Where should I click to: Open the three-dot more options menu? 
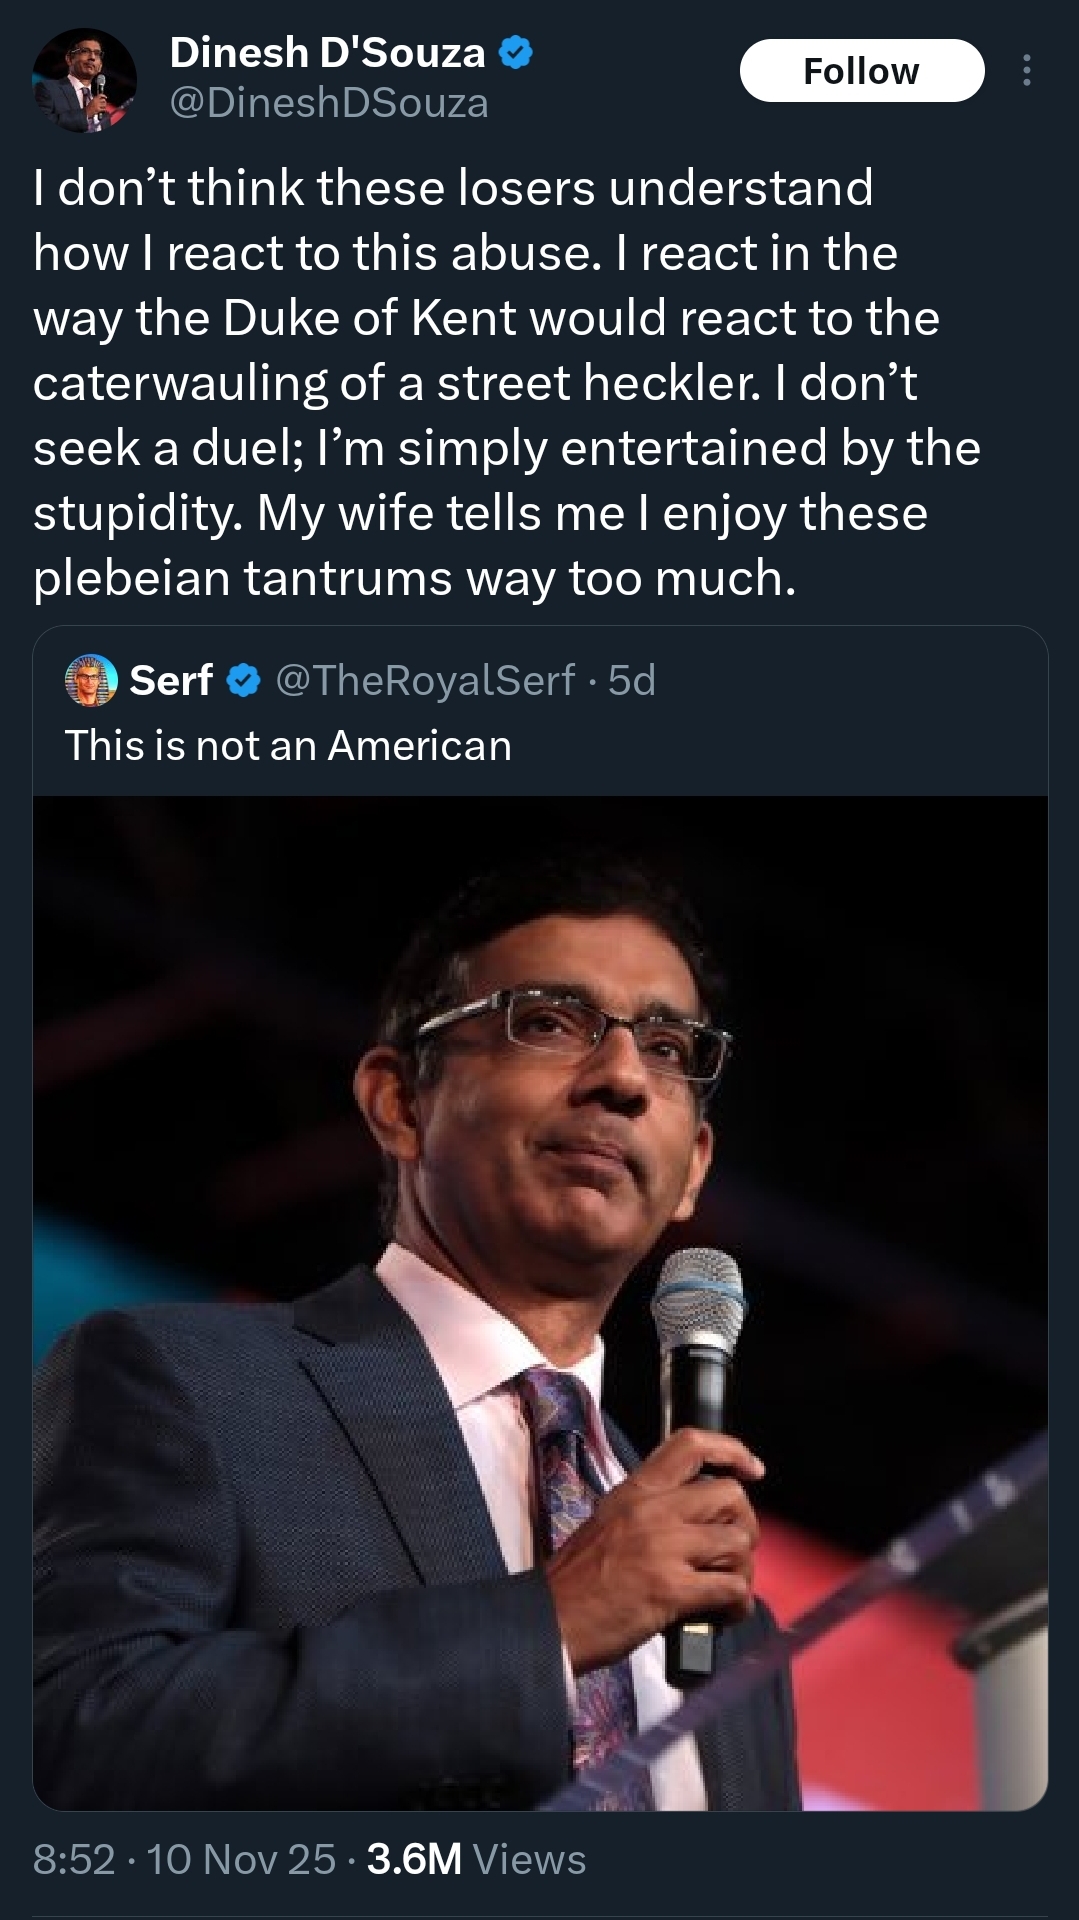pyautogui.click(x=1026, y=70)
